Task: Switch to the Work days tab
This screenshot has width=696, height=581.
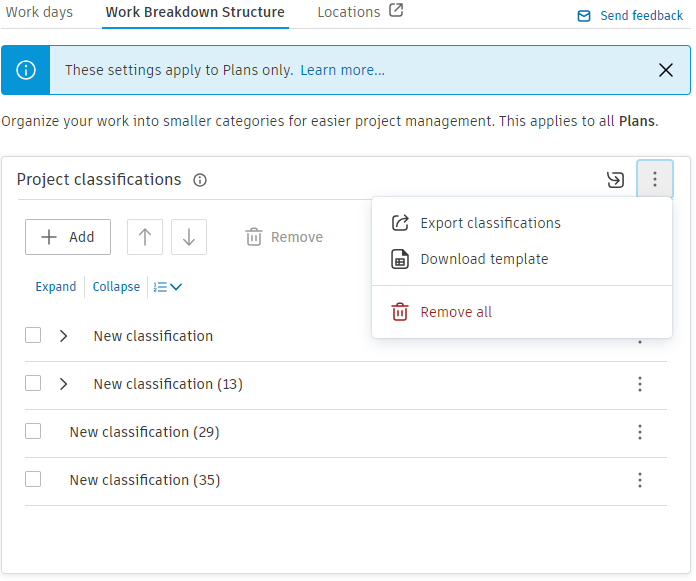Action: 40,12
